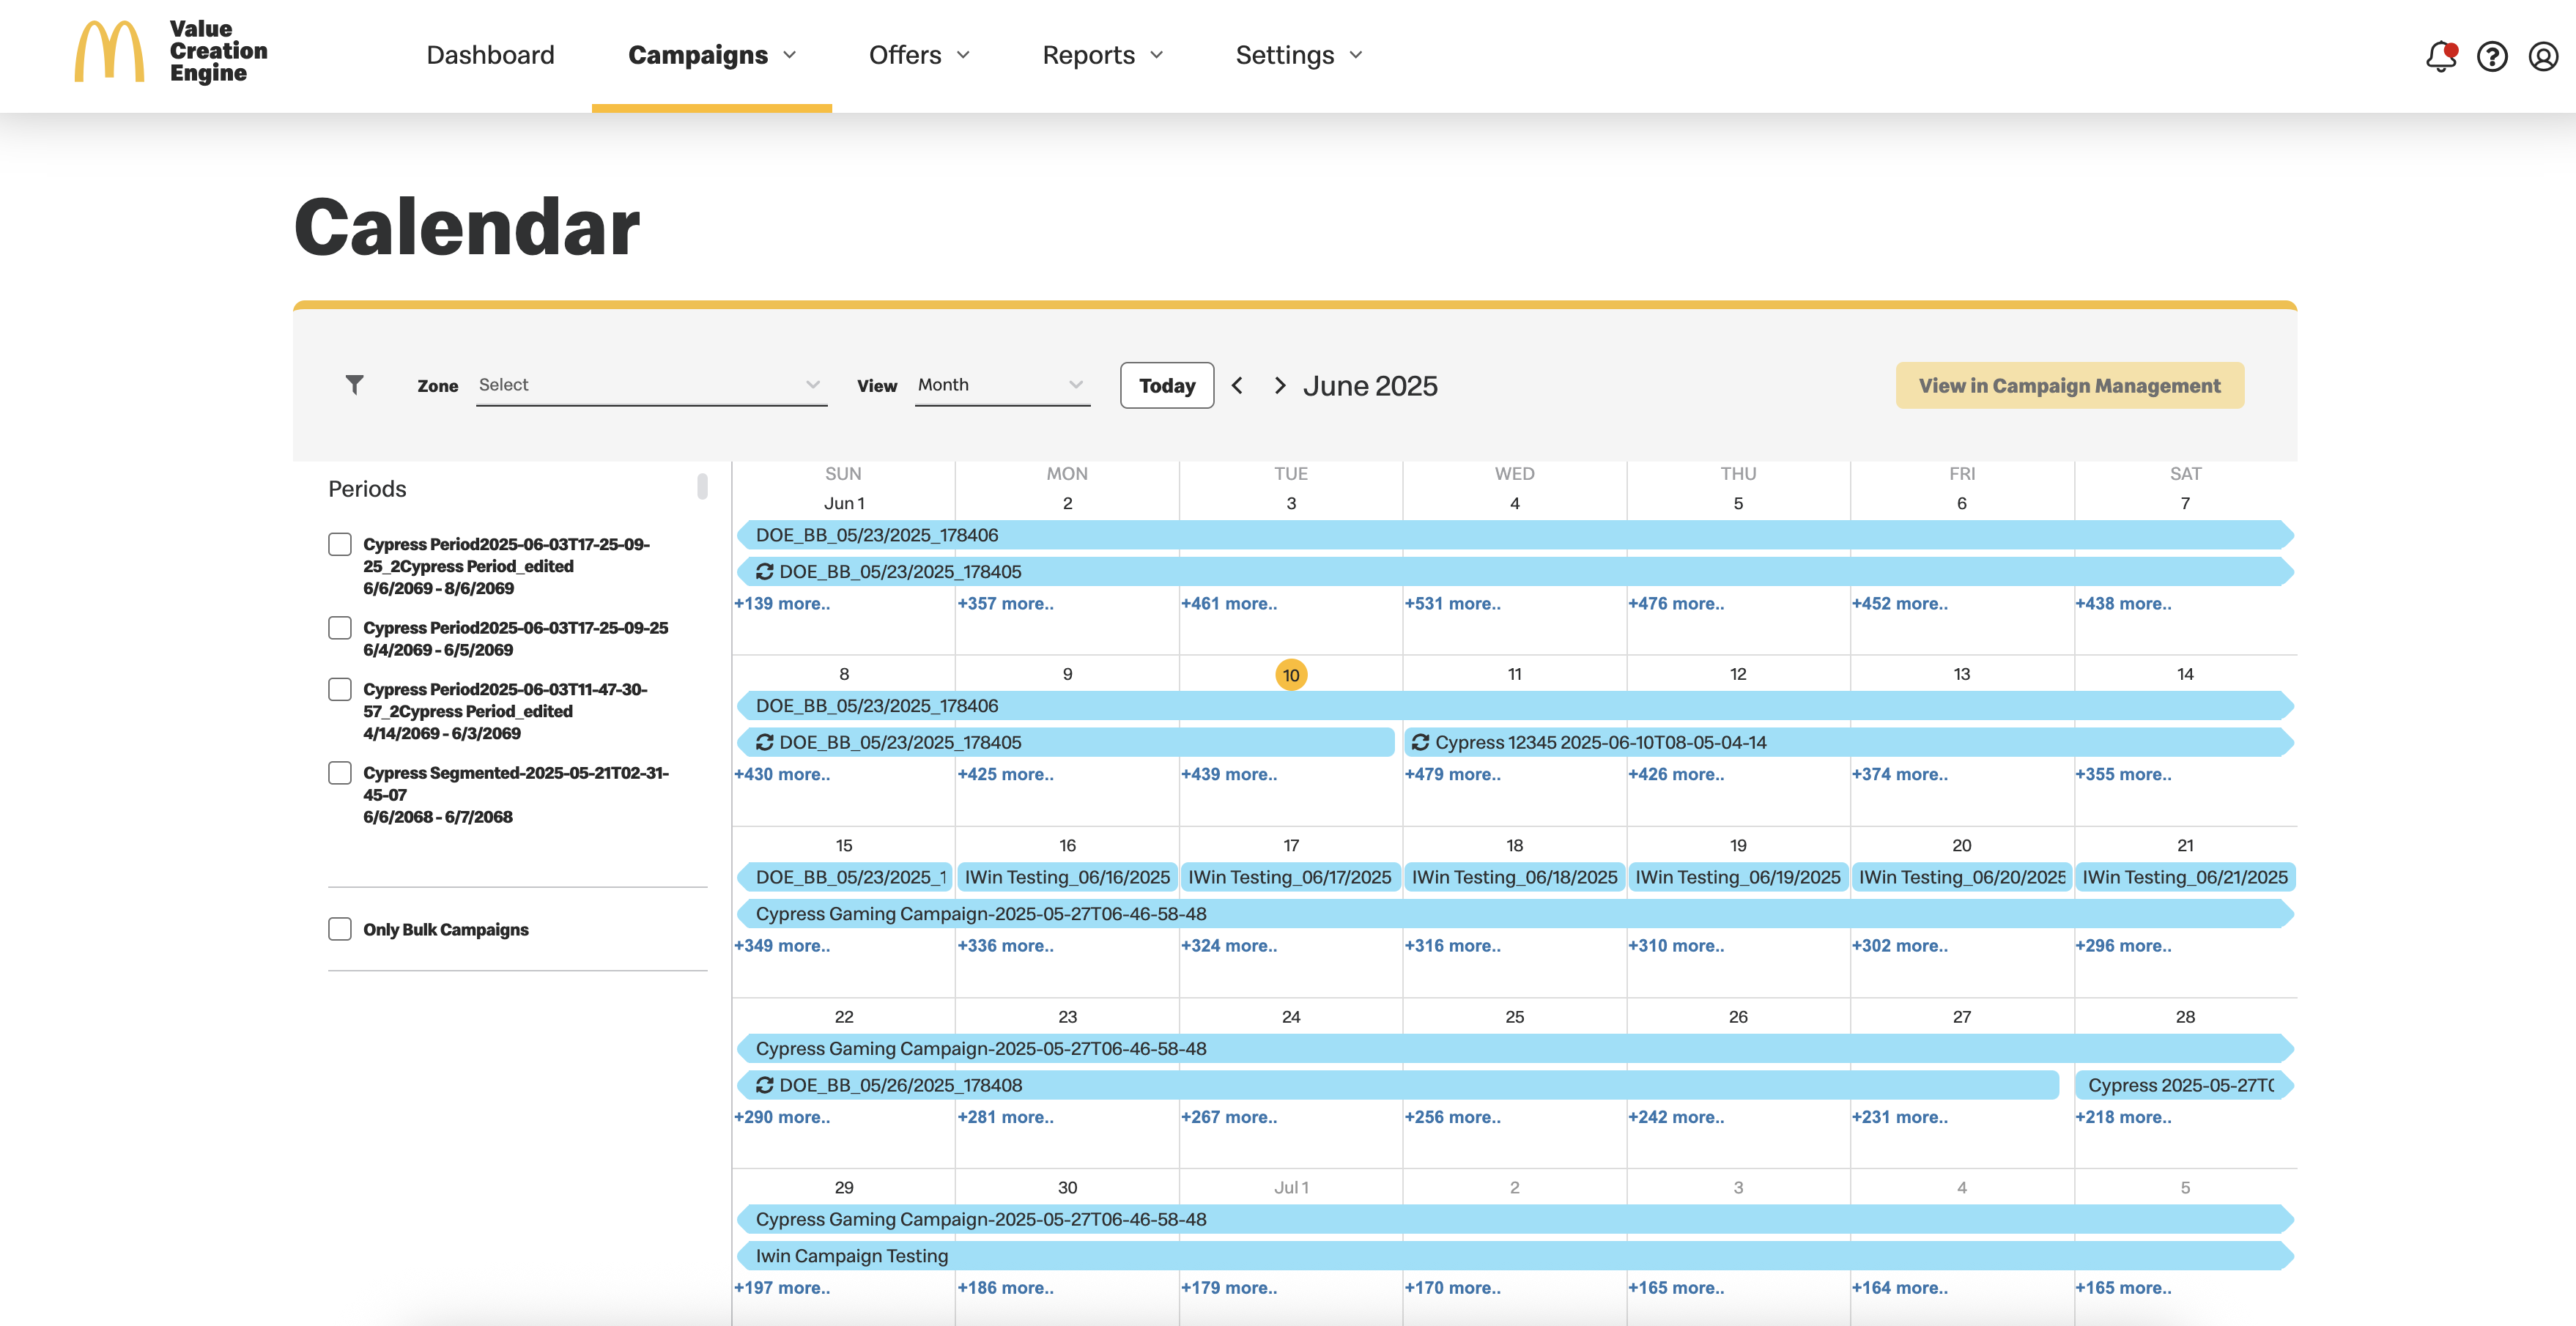Screen dimensions: 2576x1326
Task: Click the Periods panel scrollbar
Action: (x=702, y=486)
